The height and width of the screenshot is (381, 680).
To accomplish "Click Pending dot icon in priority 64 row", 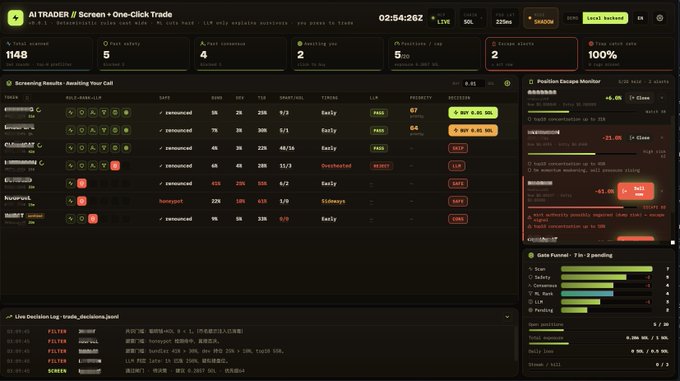I will coord(126,130).
